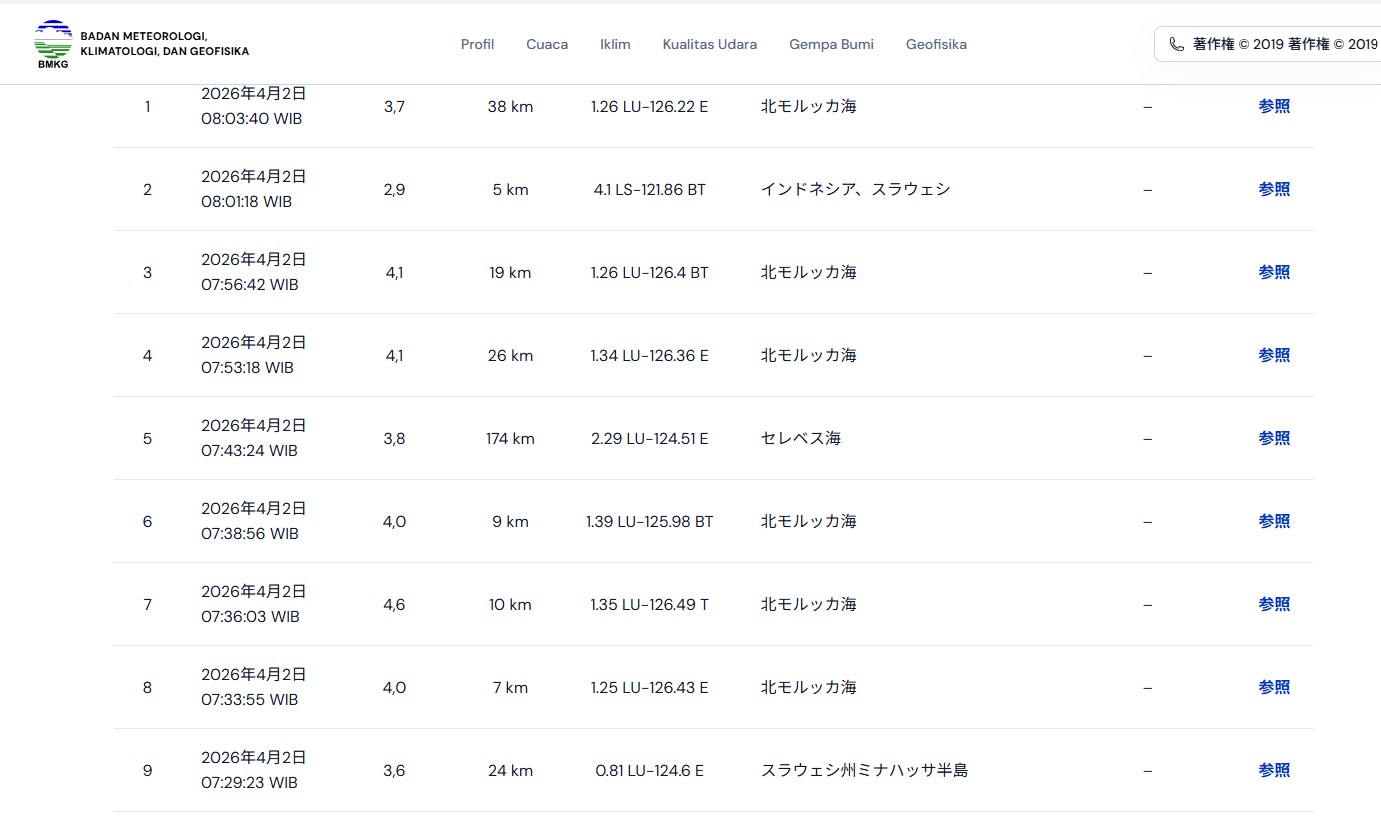
Task: Open the Kualitas Udara menu
Action: pos(709,44)
